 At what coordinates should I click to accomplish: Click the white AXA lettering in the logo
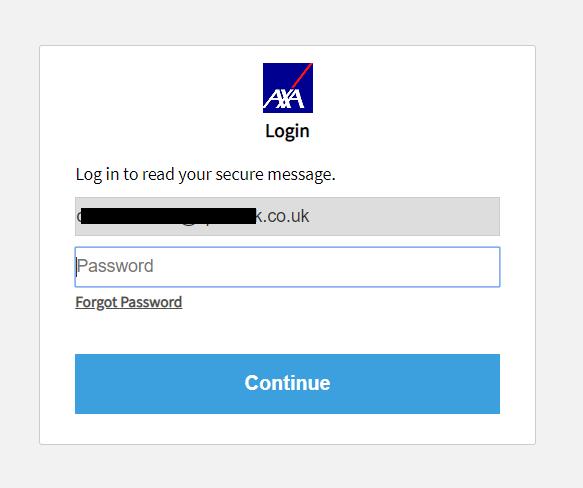click(x=284, y=100)
